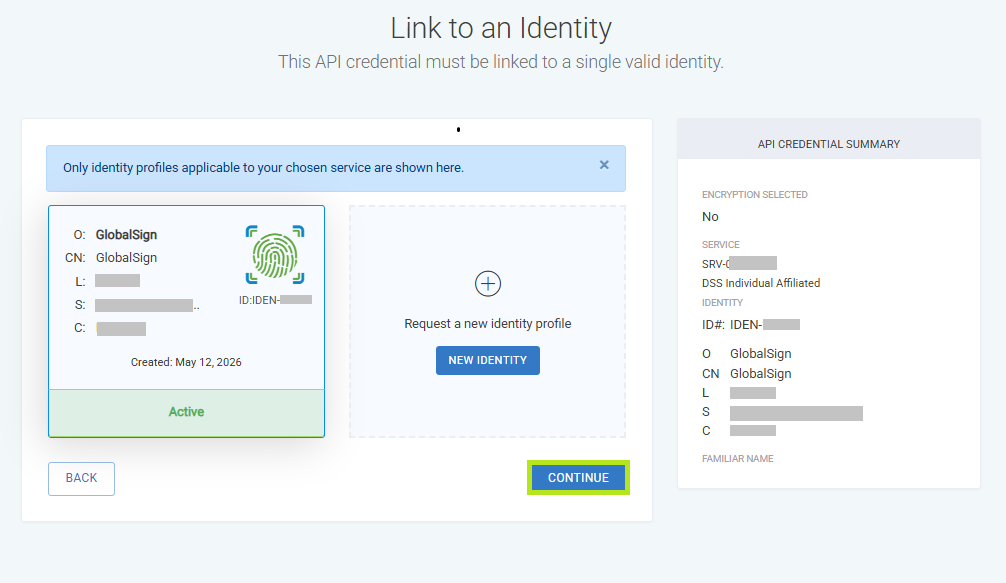
Task: Click 'Created: May 12, 2026' text
Action: click(x=186, y=362)
